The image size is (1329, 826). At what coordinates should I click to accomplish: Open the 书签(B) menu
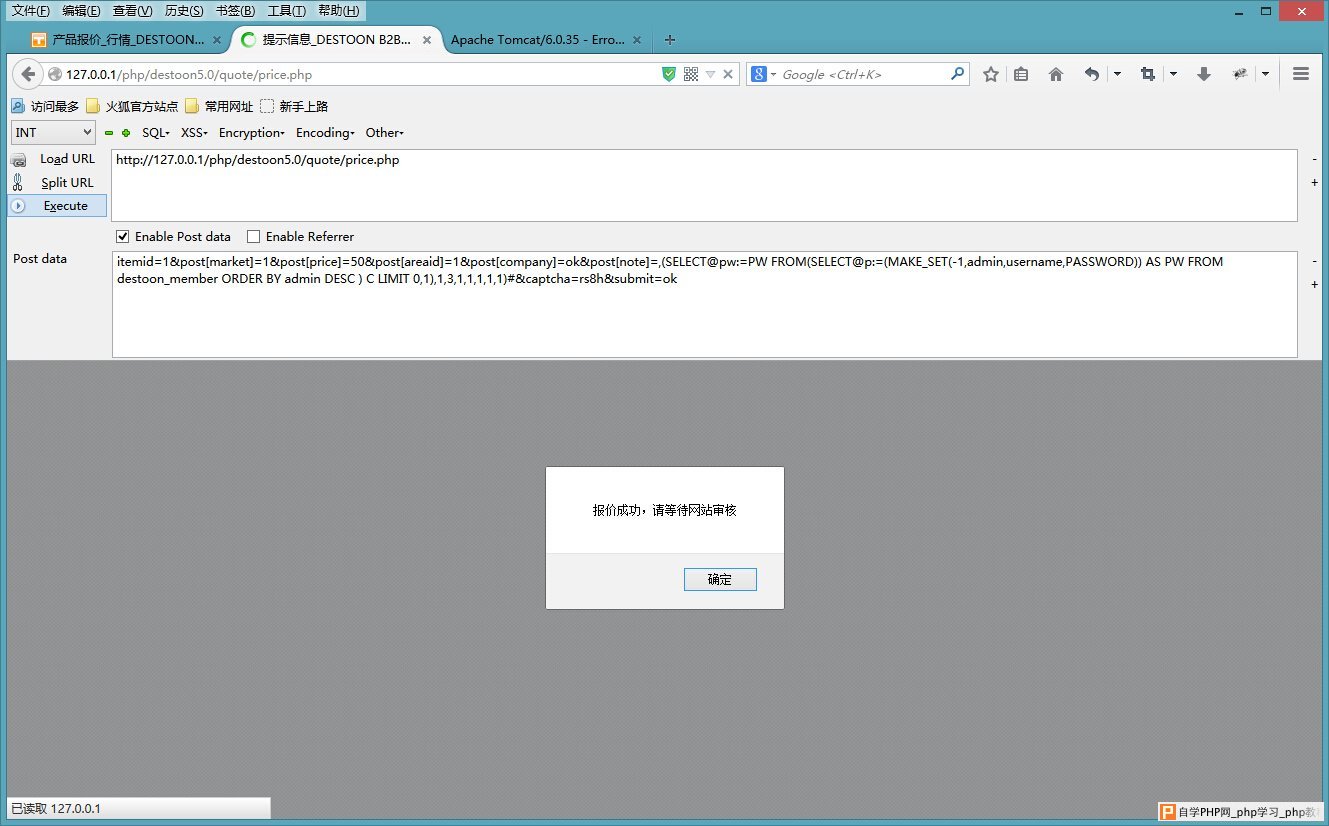pyautogui.click(x=236, y=11)
